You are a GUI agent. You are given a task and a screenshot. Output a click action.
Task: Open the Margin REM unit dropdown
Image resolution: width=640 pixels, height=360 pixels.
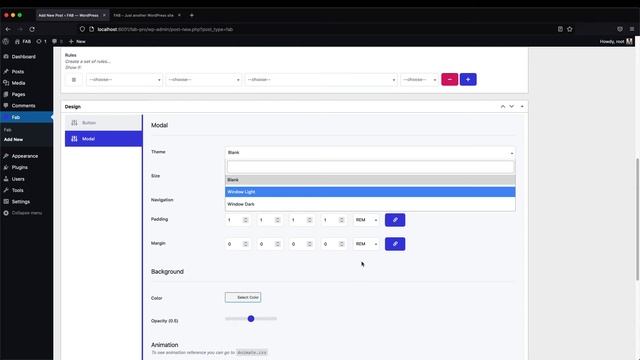pyautogui.click(x=366, y=244)
